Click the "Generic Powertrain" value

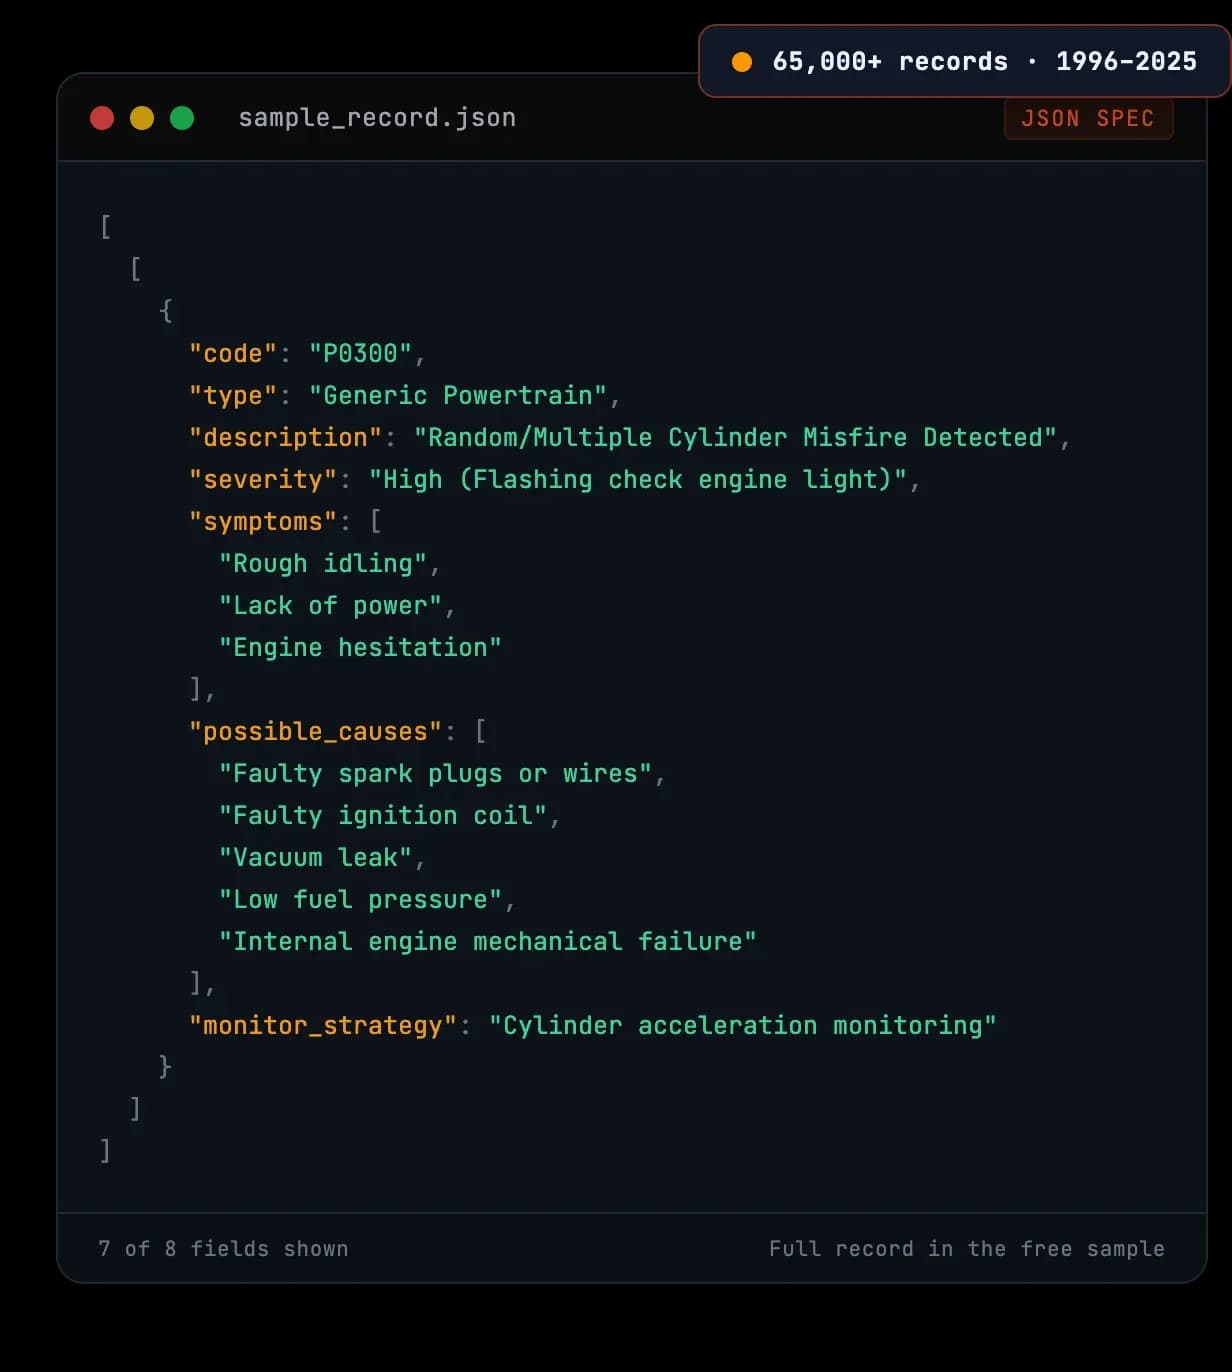(x=458, y=395)
